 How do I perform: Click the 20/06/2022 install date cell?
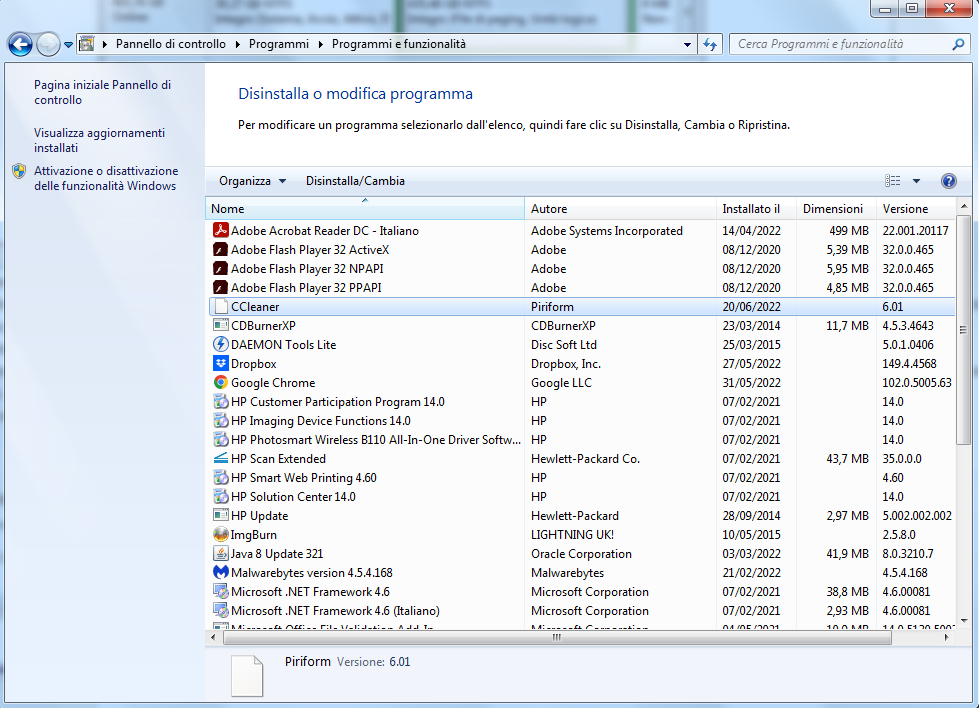751,307
